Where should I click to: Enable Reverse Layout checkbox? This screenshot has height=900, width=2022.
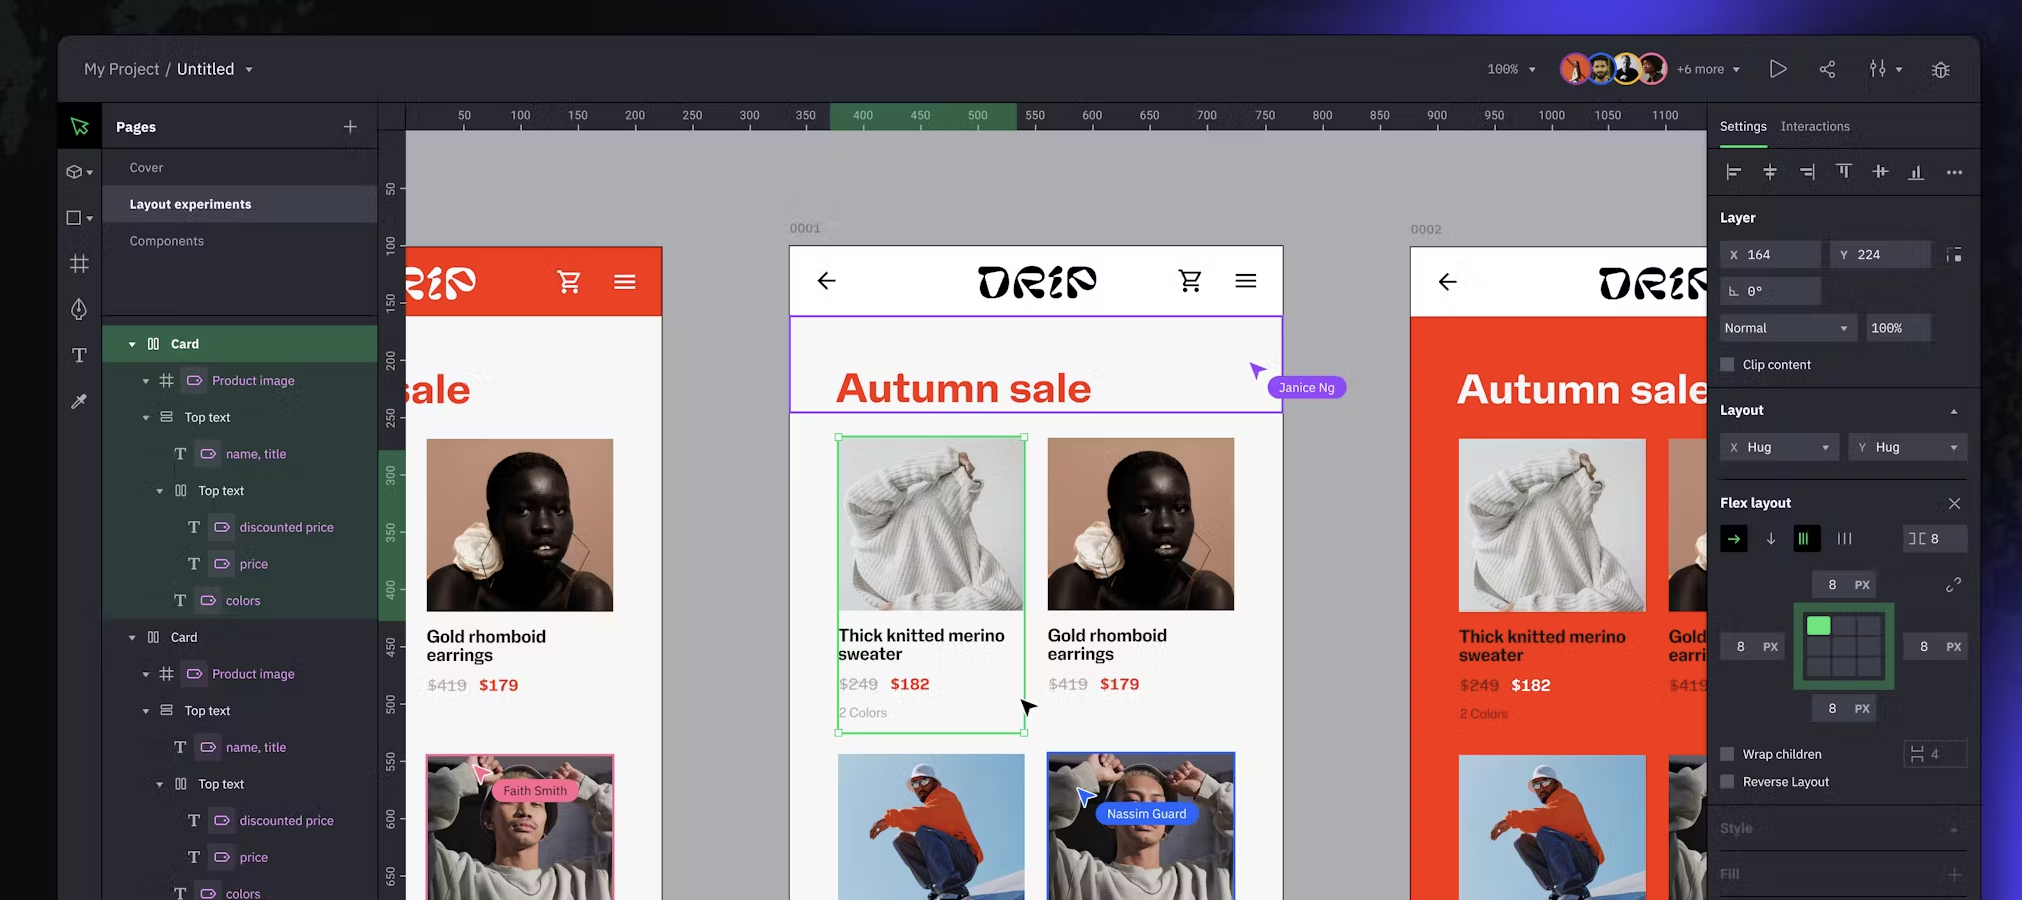coord(1727,782)
